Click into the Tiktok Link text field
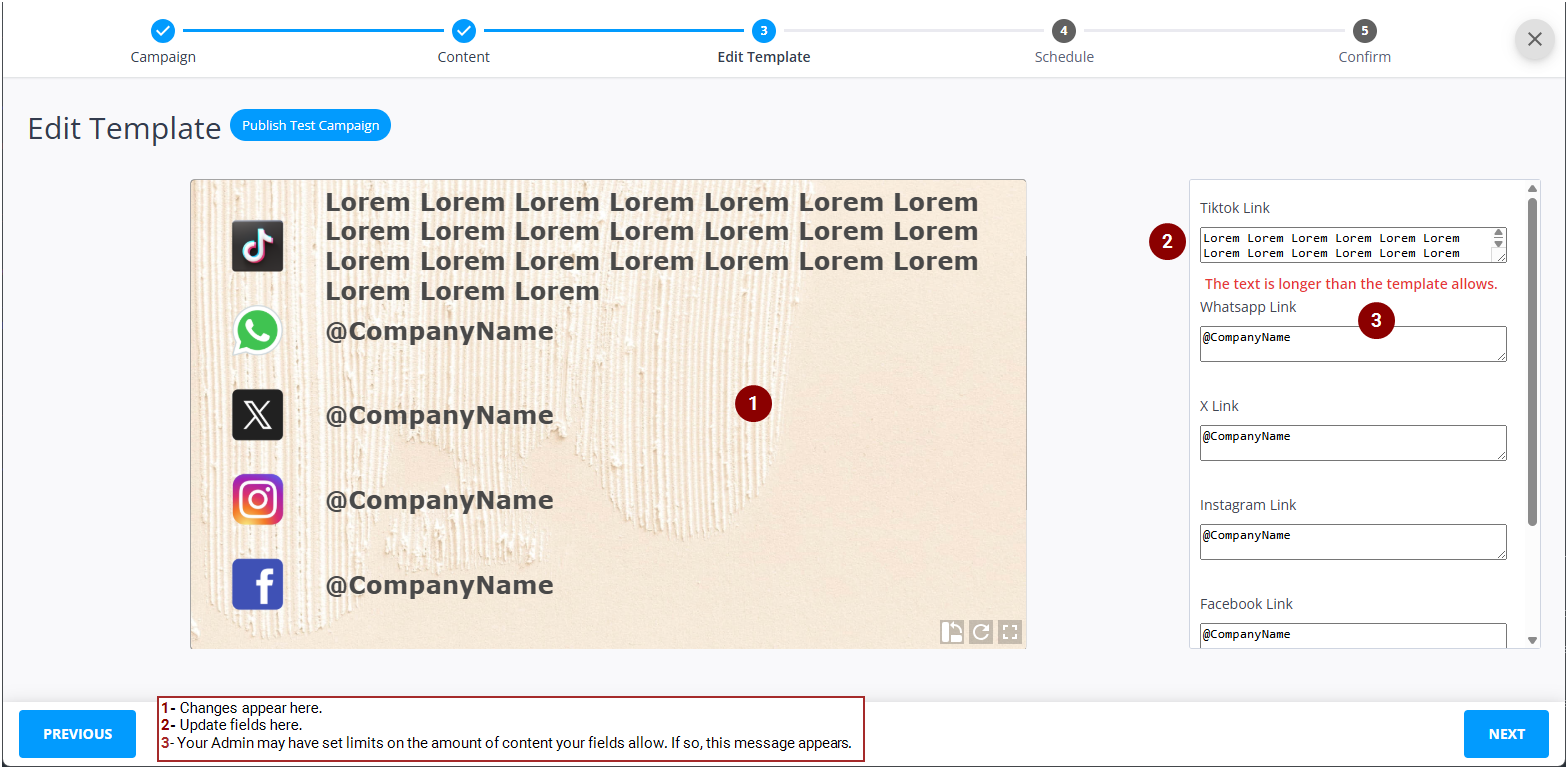1568x769 pixels. click(1345, 245)
